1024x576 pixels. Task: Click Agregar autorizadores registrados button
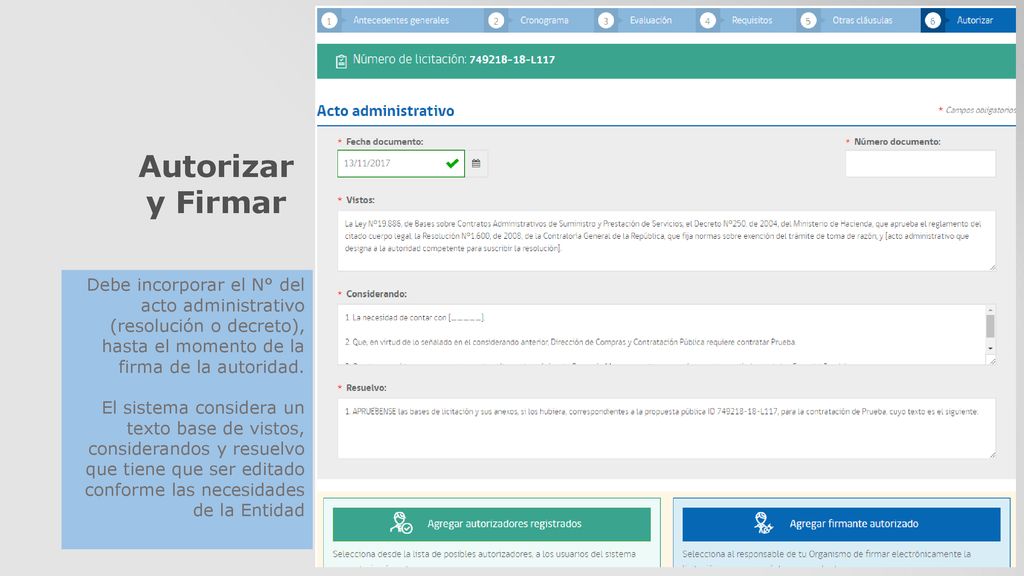(x=492, y=524)
